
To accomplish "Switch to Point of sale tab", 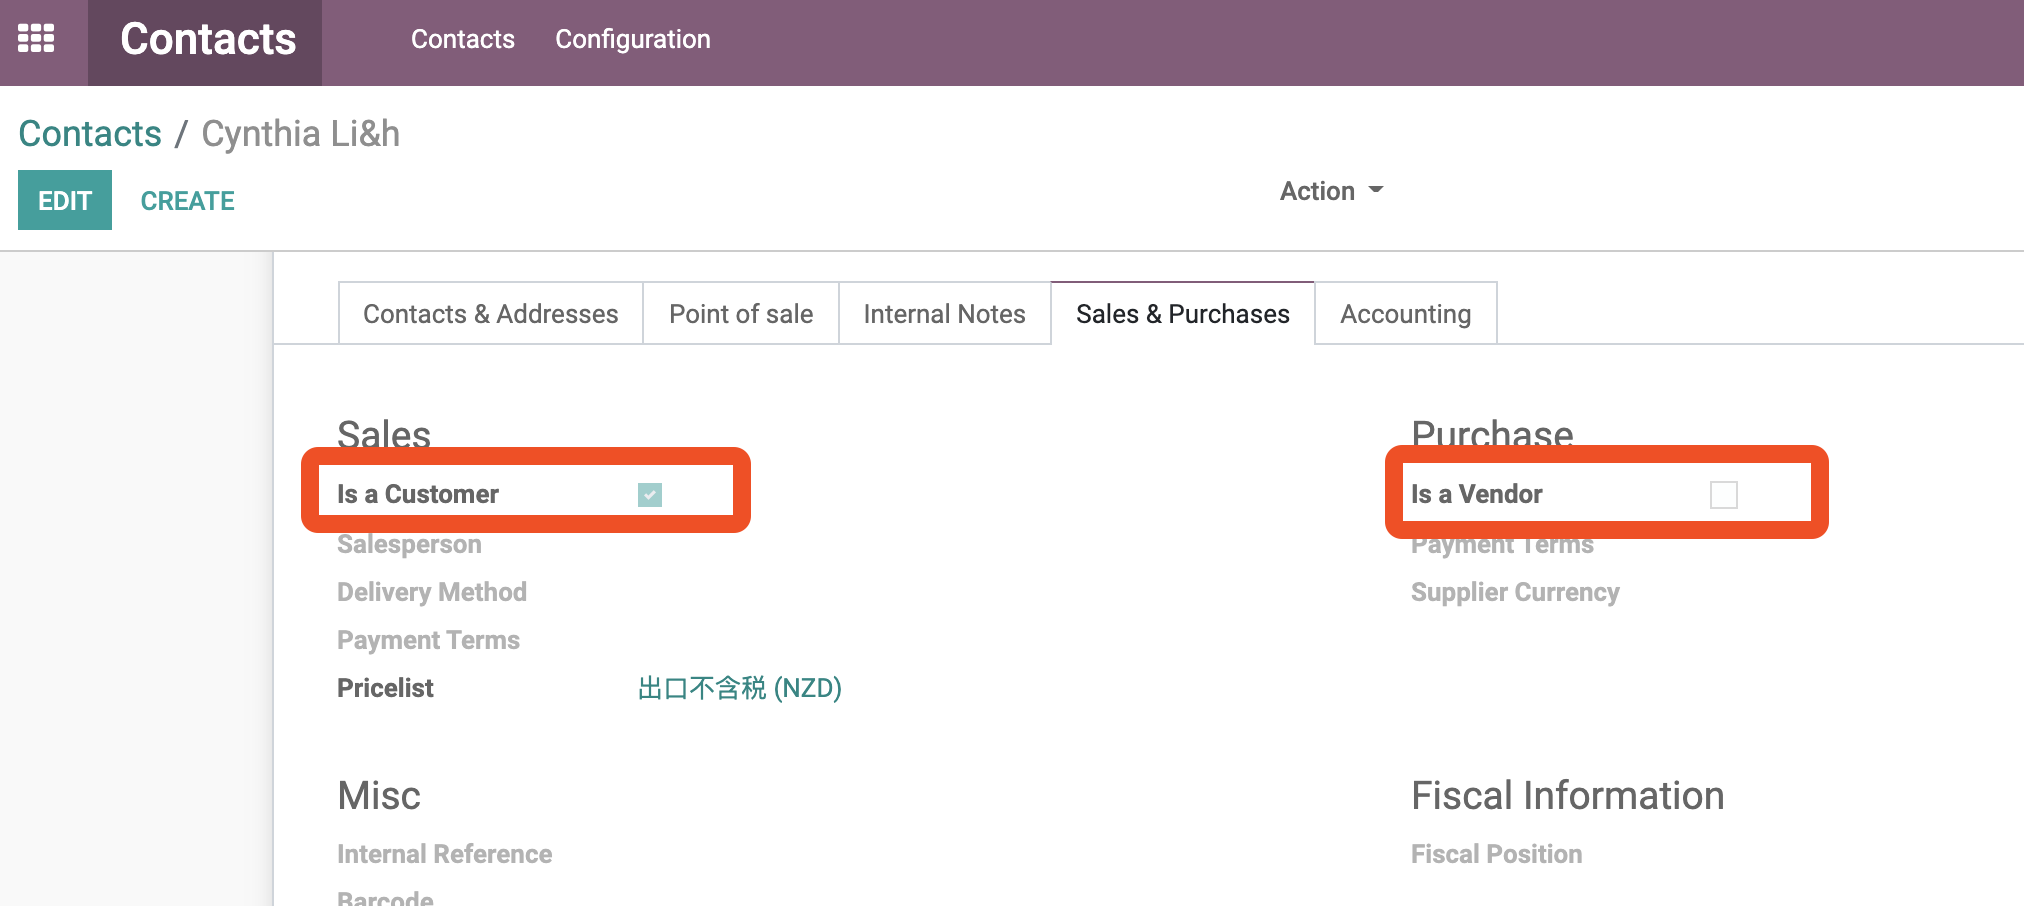I will click(x=741, y=314).
